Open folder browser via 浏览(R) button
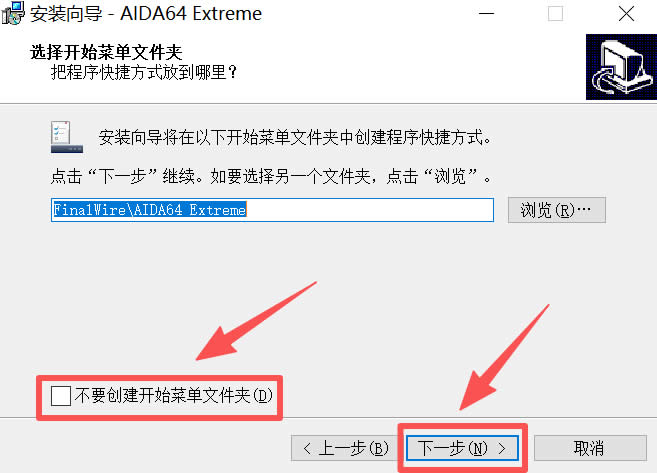 (557, 210)
